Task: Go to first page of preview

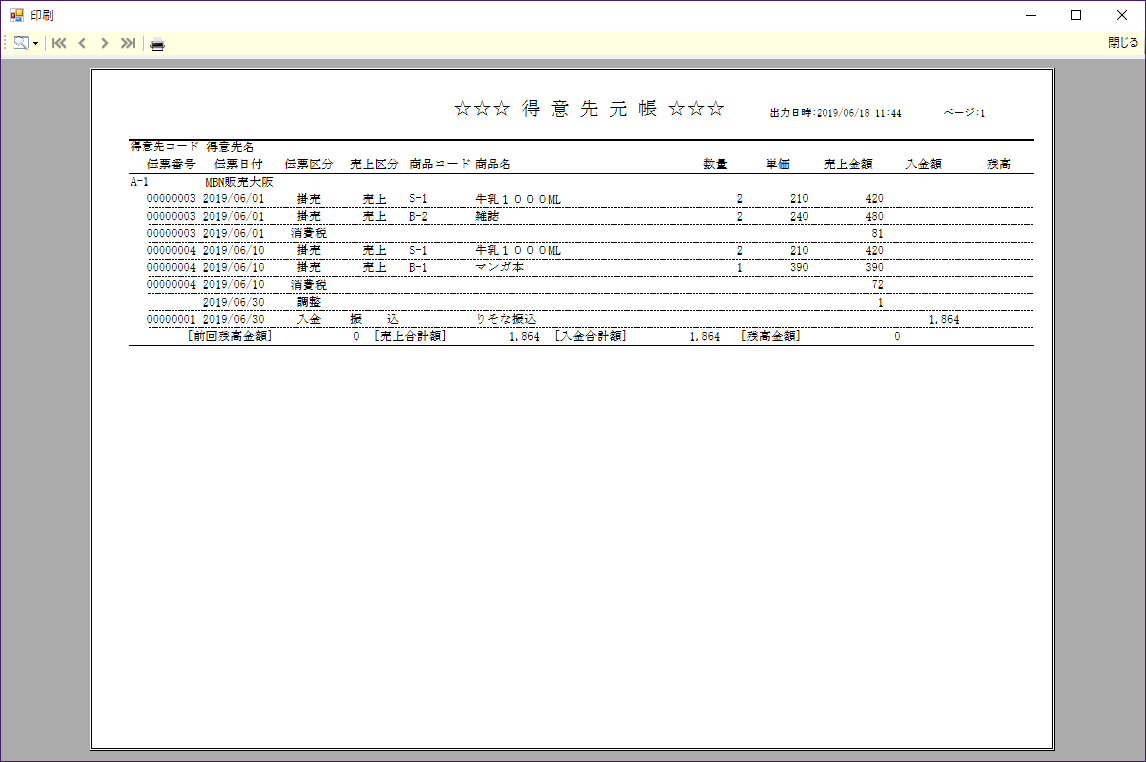Action: pyautogui.click(x=59, y=43)
